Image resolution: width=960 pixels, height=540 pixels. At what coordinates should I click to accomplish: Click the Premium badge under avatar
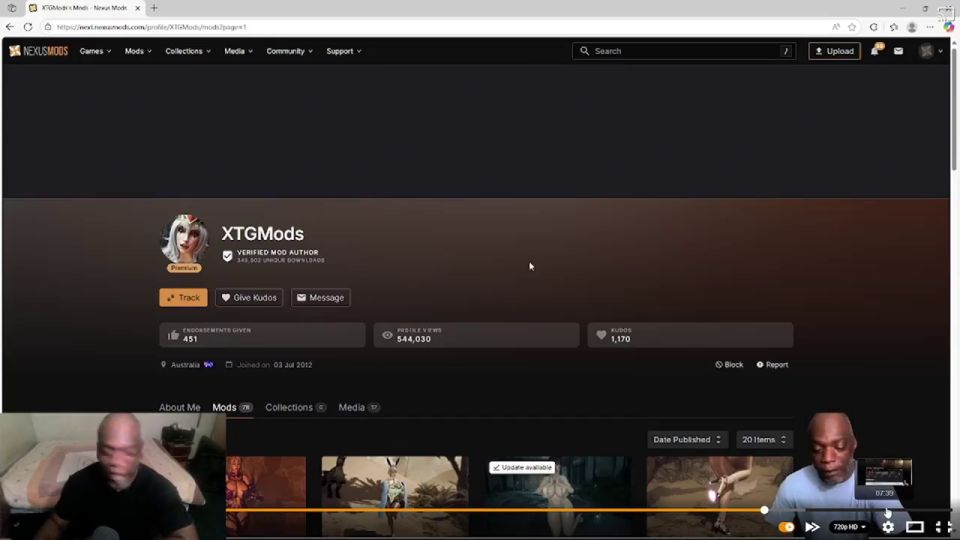[x=184, y=268]
